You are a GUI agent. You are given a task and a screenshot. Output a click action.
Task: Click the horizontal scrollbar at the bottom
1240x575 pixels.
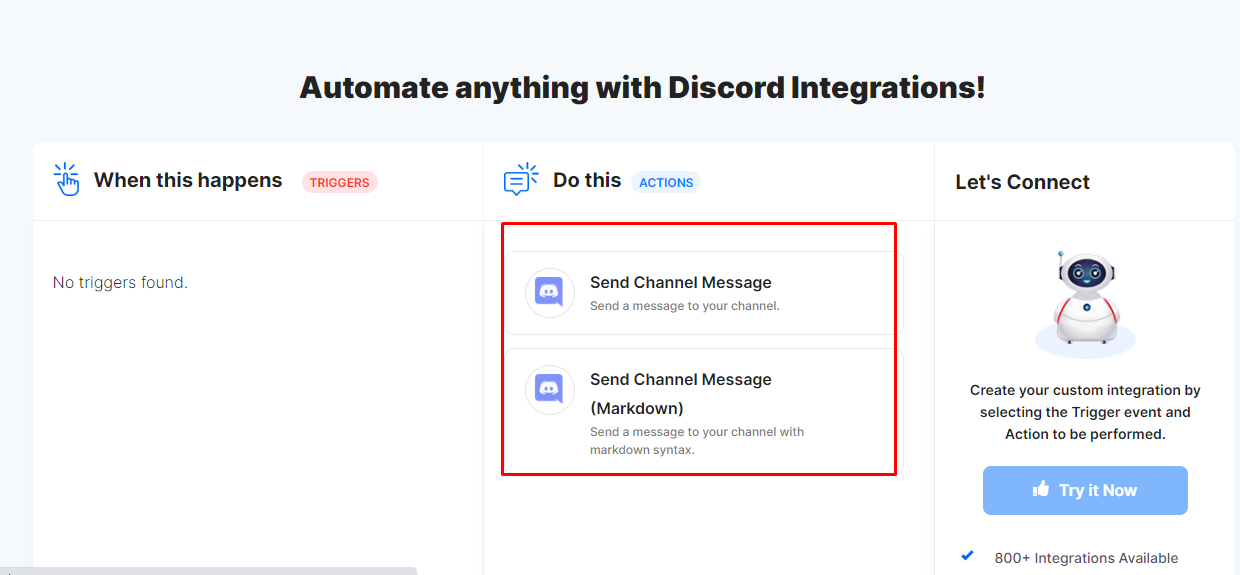click(x=208, y=571)
